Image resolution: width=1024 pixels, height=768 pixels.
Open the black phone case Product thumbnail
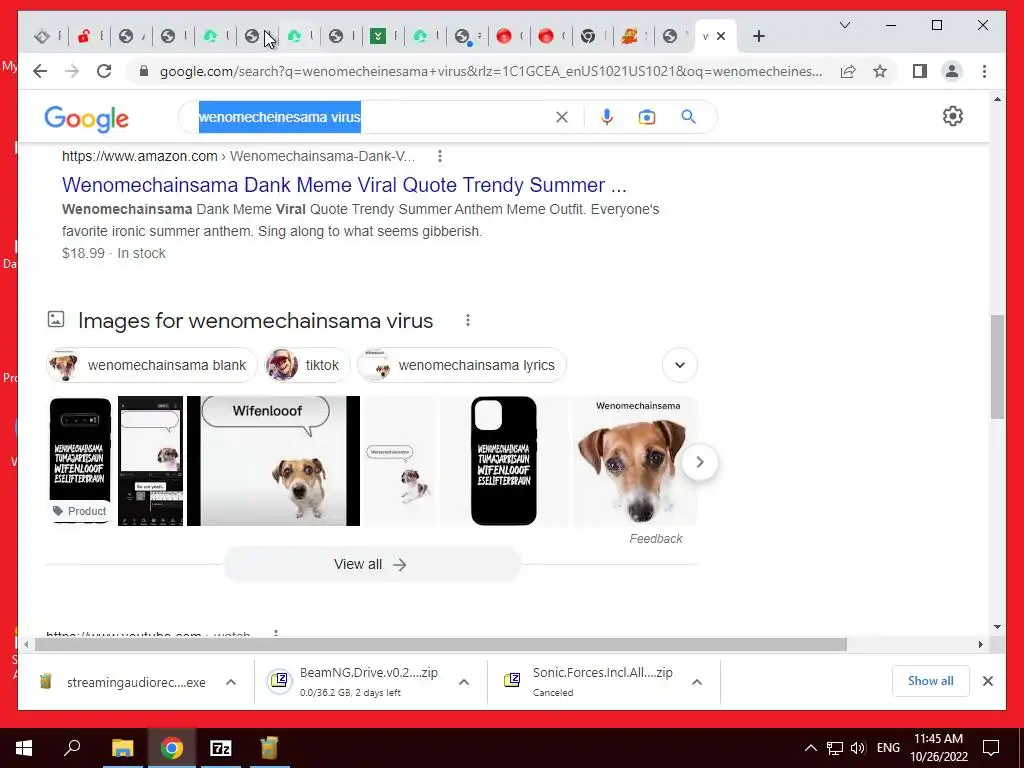[x=80, y=460]
